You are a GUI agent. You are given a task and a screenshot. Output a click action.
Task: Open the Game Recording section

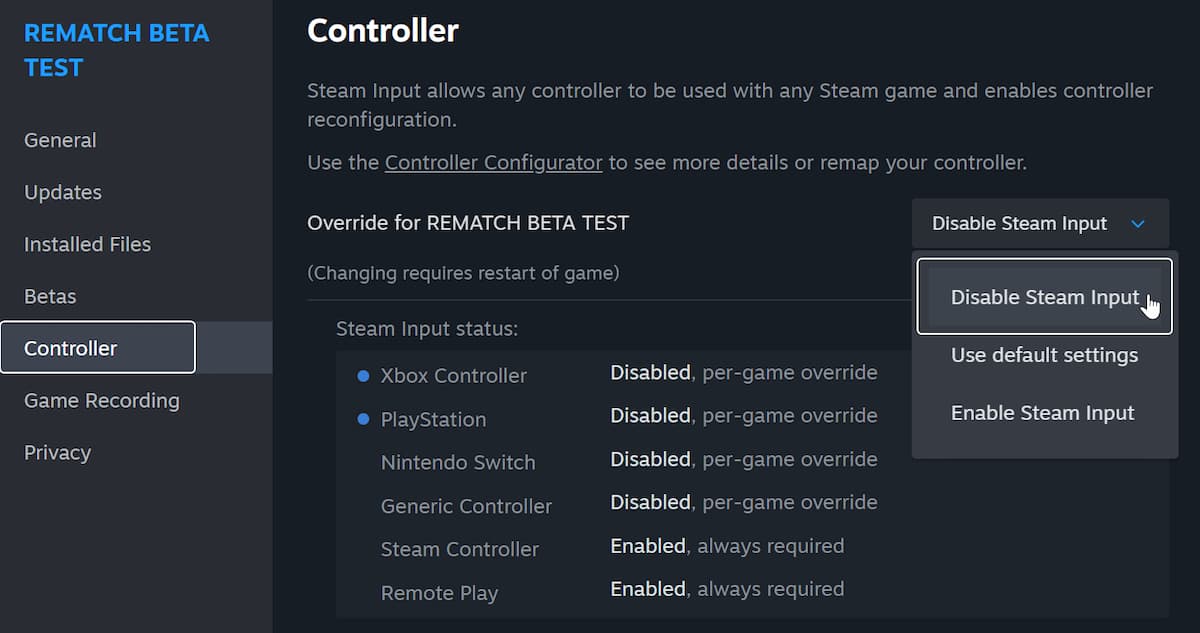[x=102, y=400]
